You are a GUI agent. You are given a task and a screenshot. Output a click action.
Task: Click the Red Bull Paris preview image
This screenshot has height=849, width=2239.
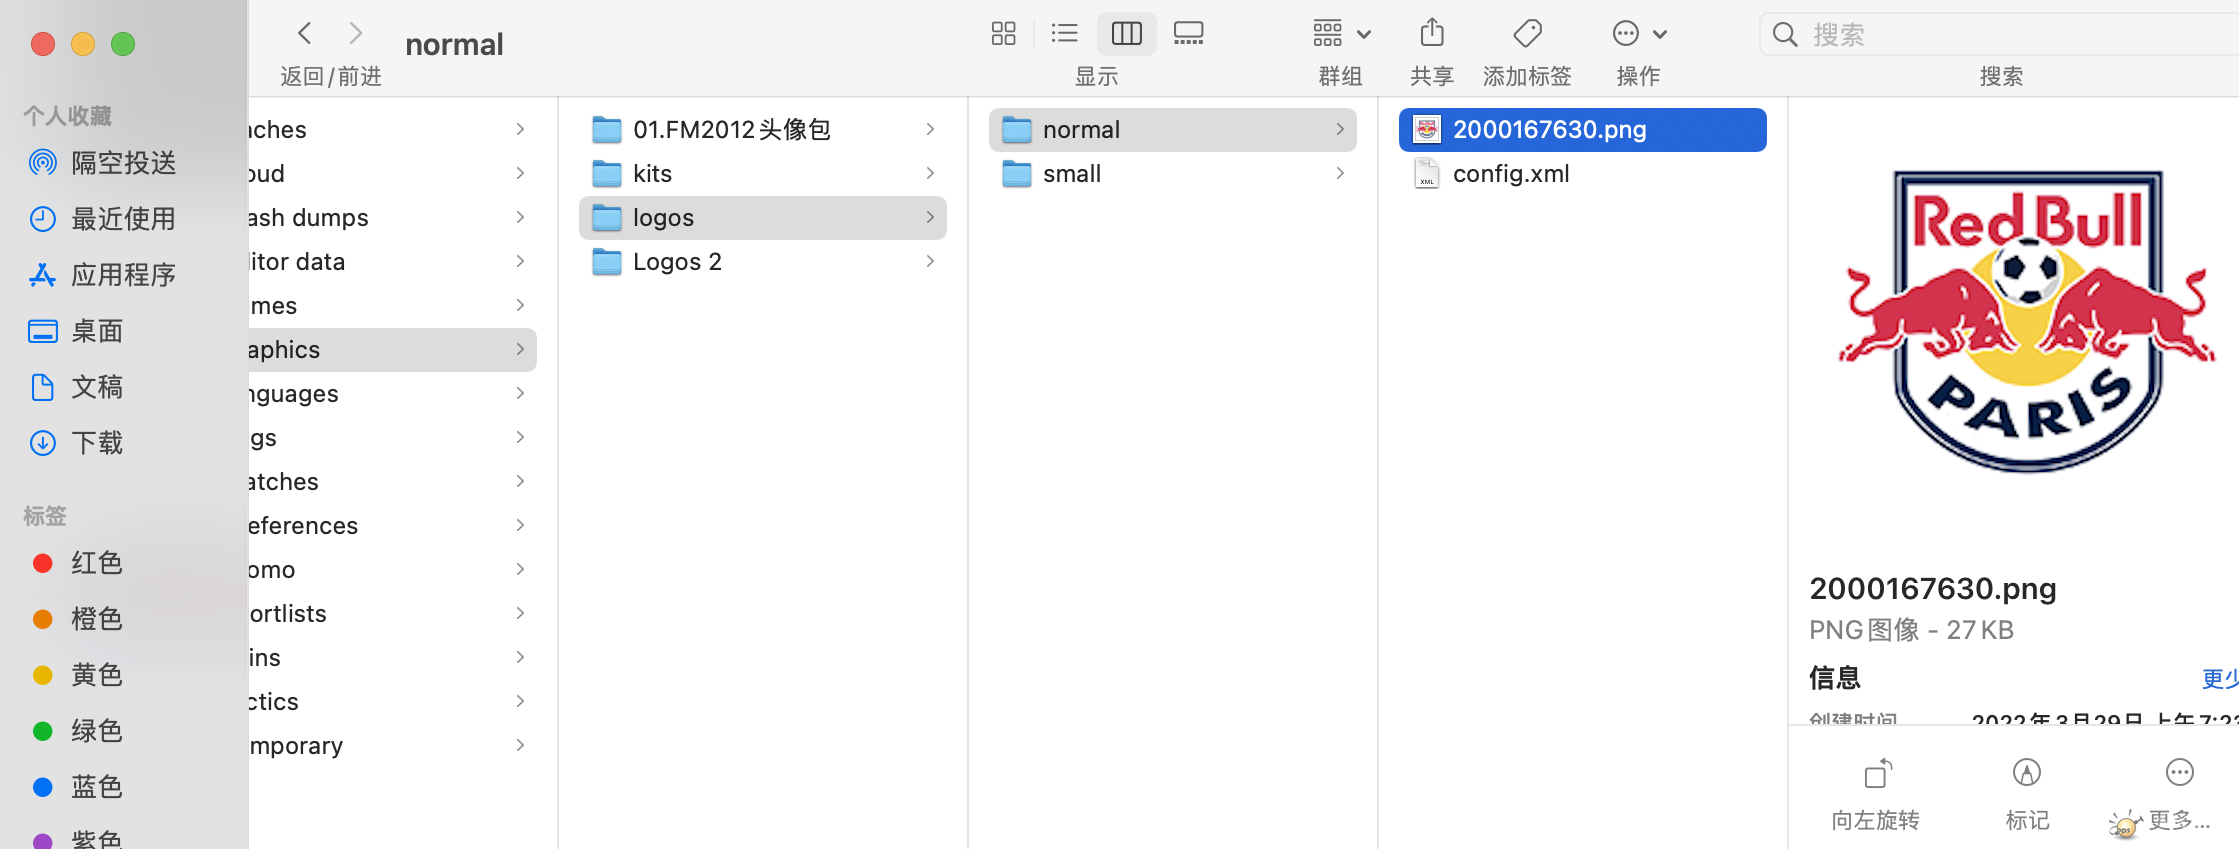tap(2026, 320)
